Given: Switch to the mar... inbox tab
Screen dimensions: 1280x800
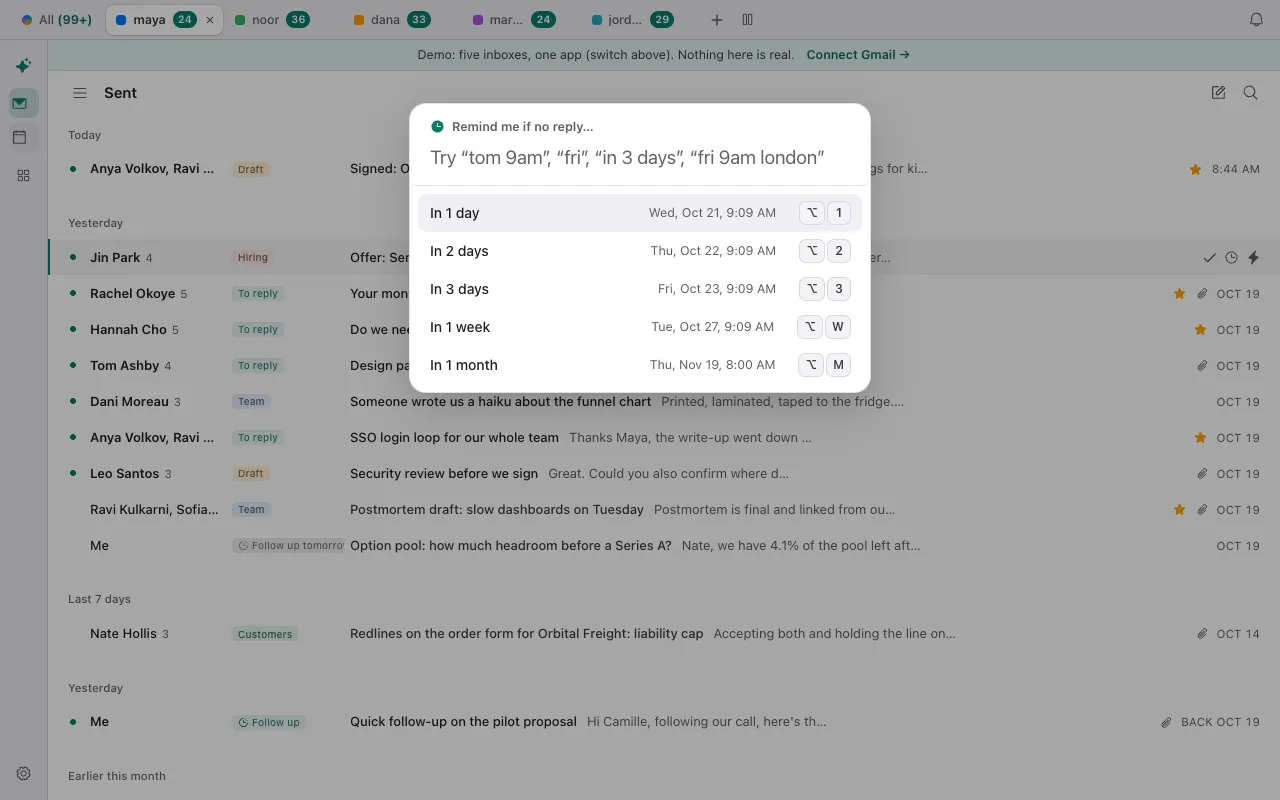Looking at the screenshot, I should pos(513,20).
